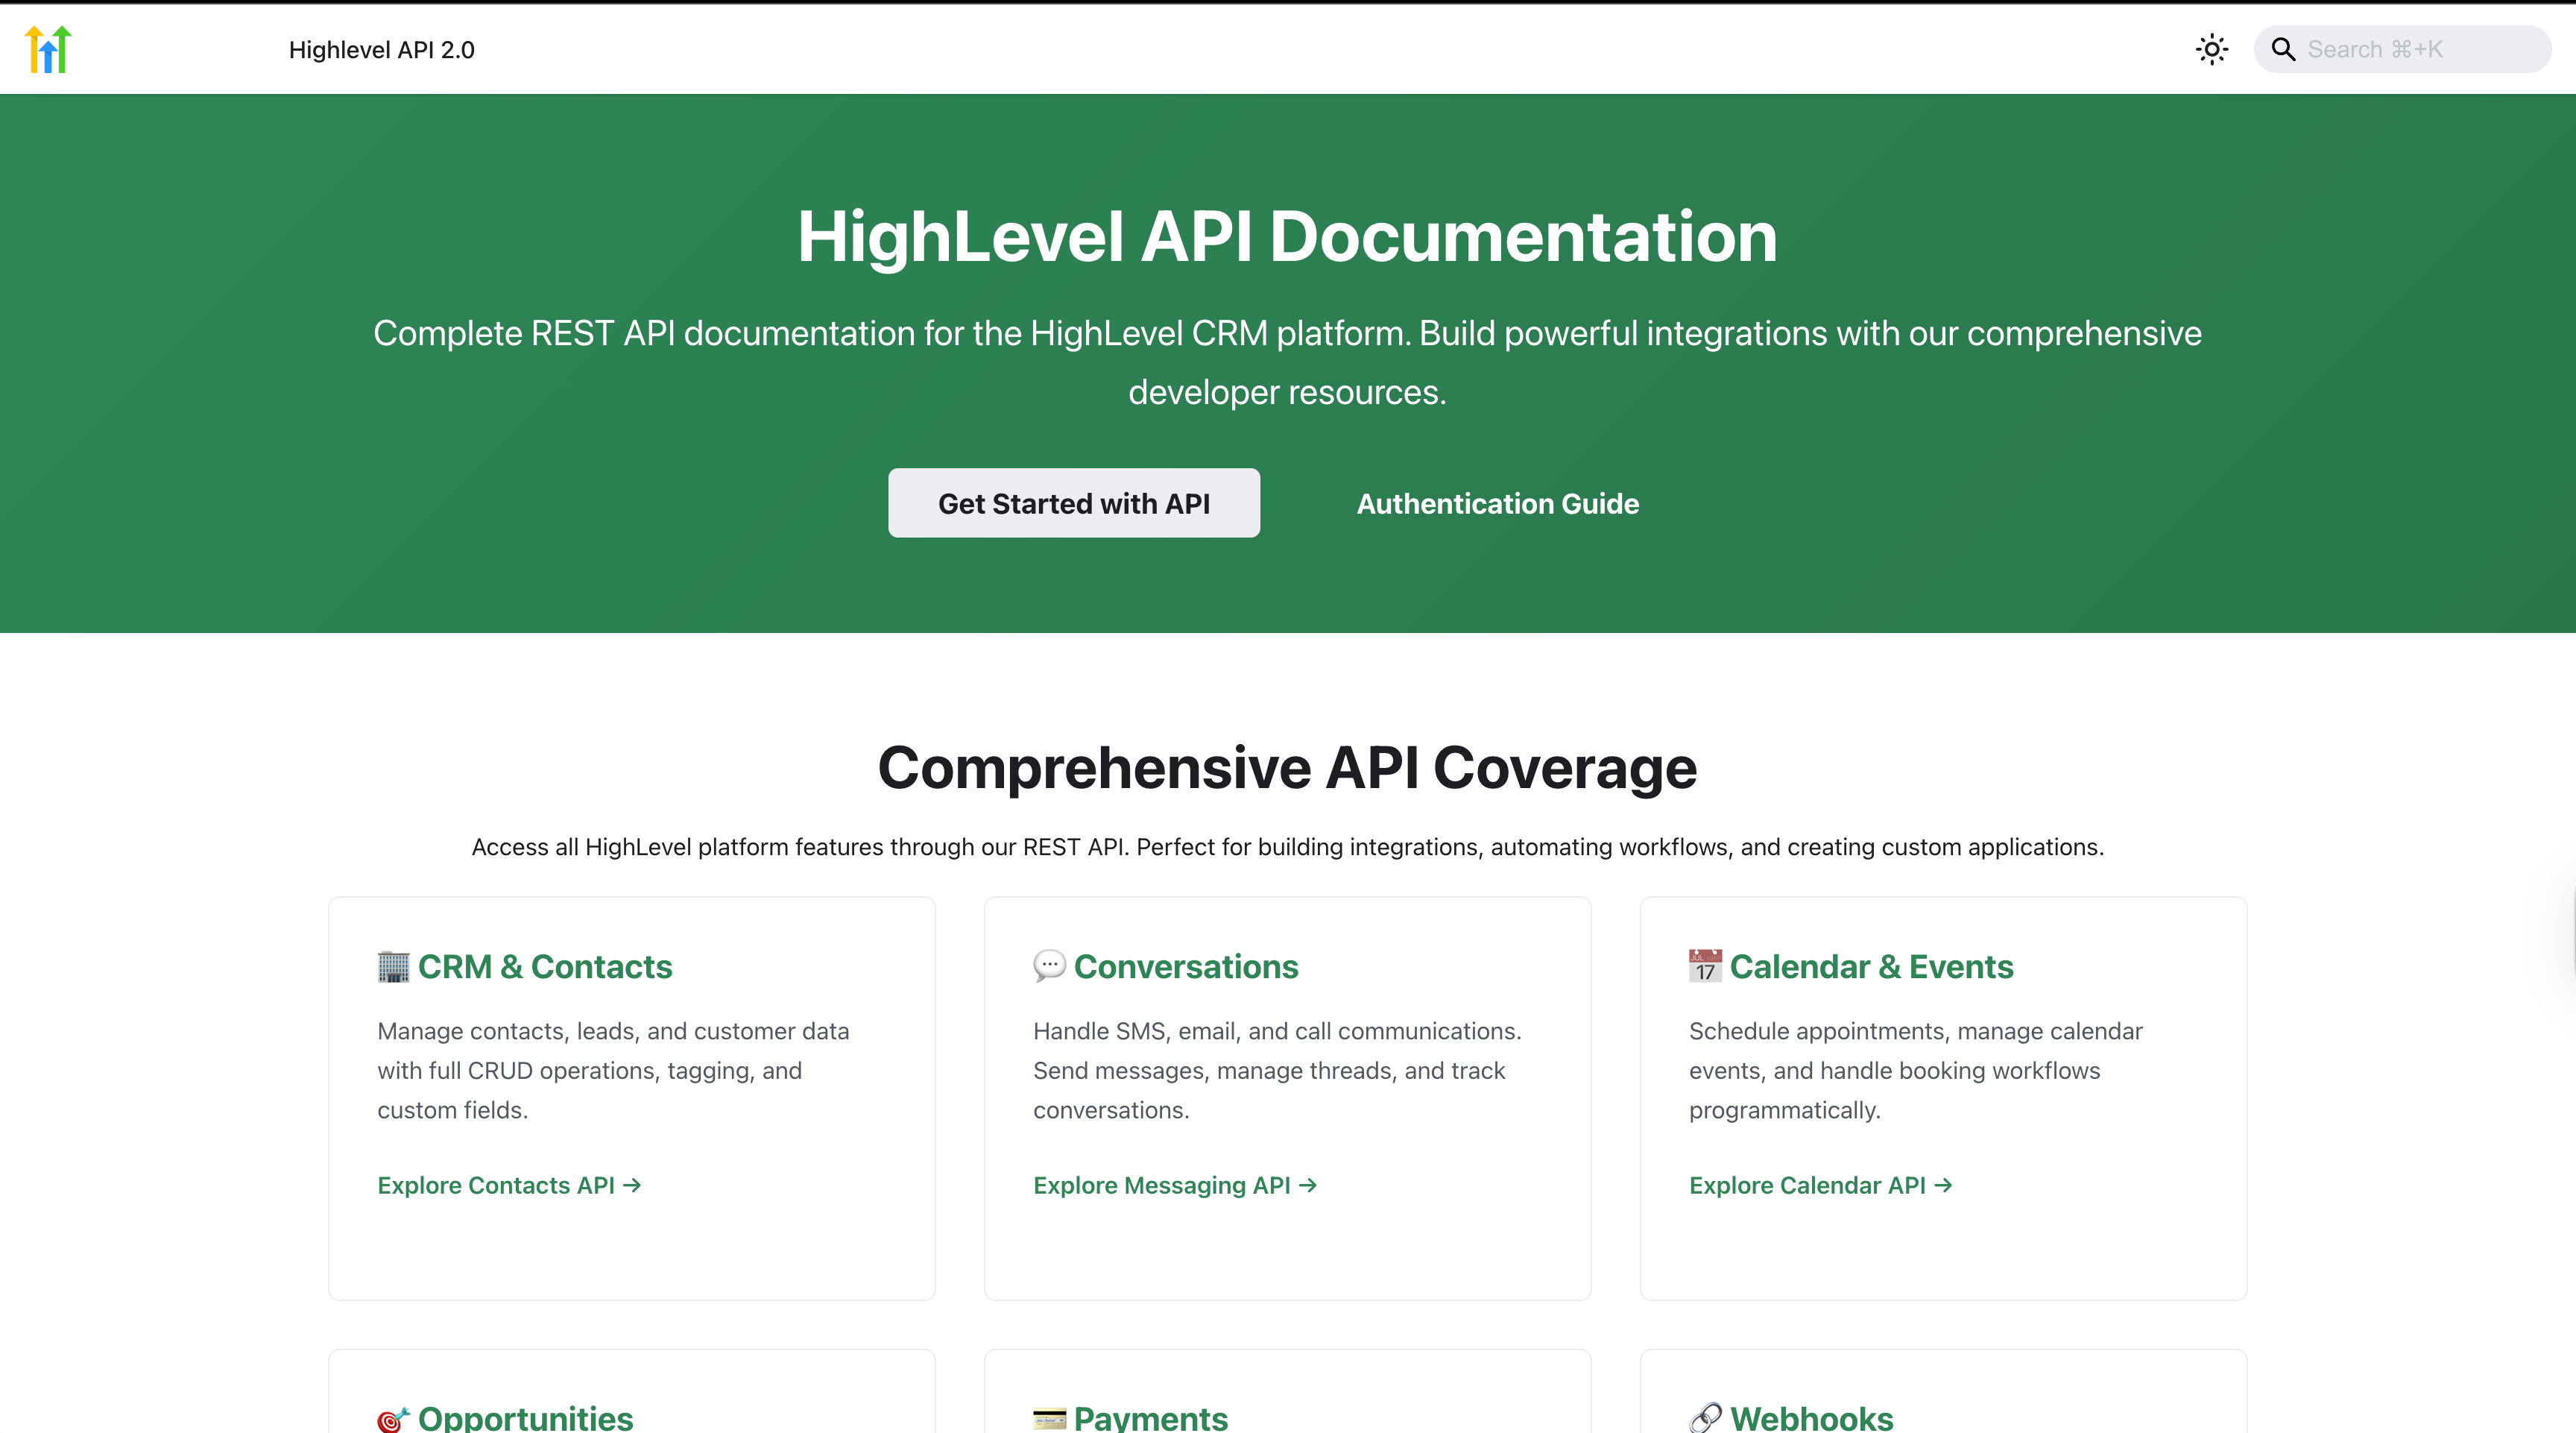This screenshot has width=2576, height=1433.
Task: Open the Webhooks card heading
Action: click(1811, 1418)
